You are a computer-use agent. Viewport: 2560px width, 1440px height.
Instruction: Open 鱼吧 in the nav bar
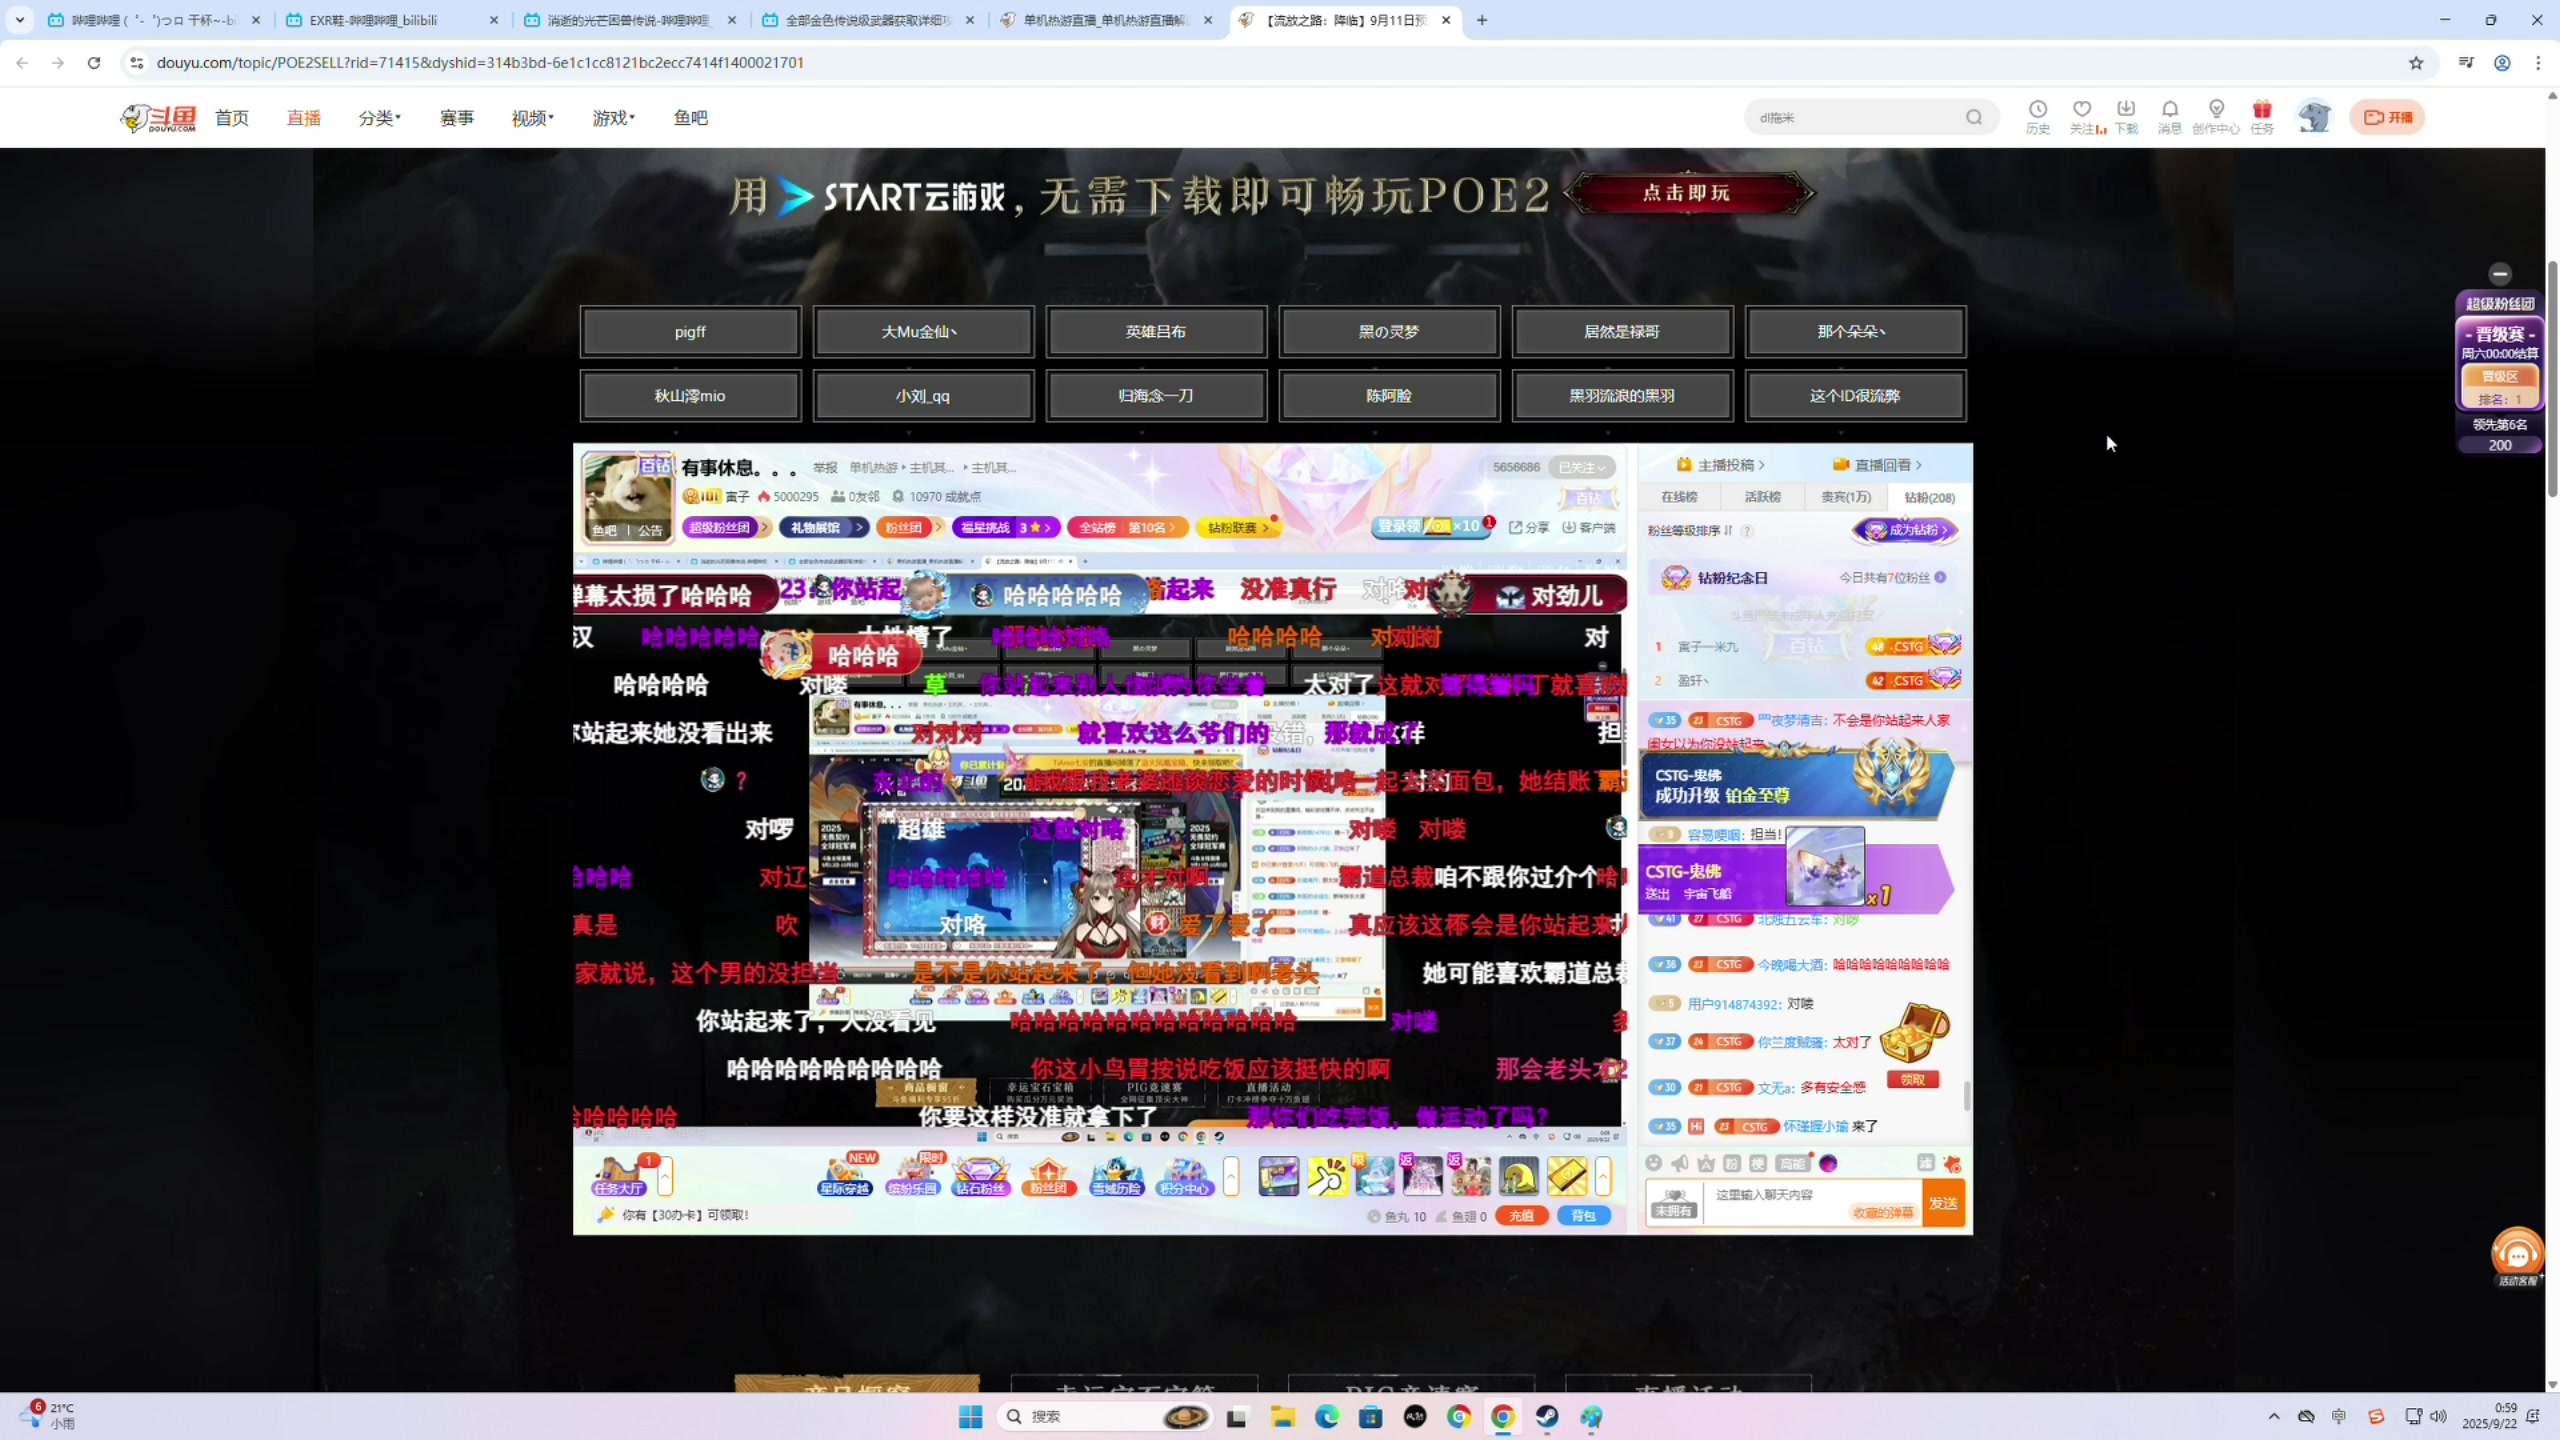pos(690,118)
